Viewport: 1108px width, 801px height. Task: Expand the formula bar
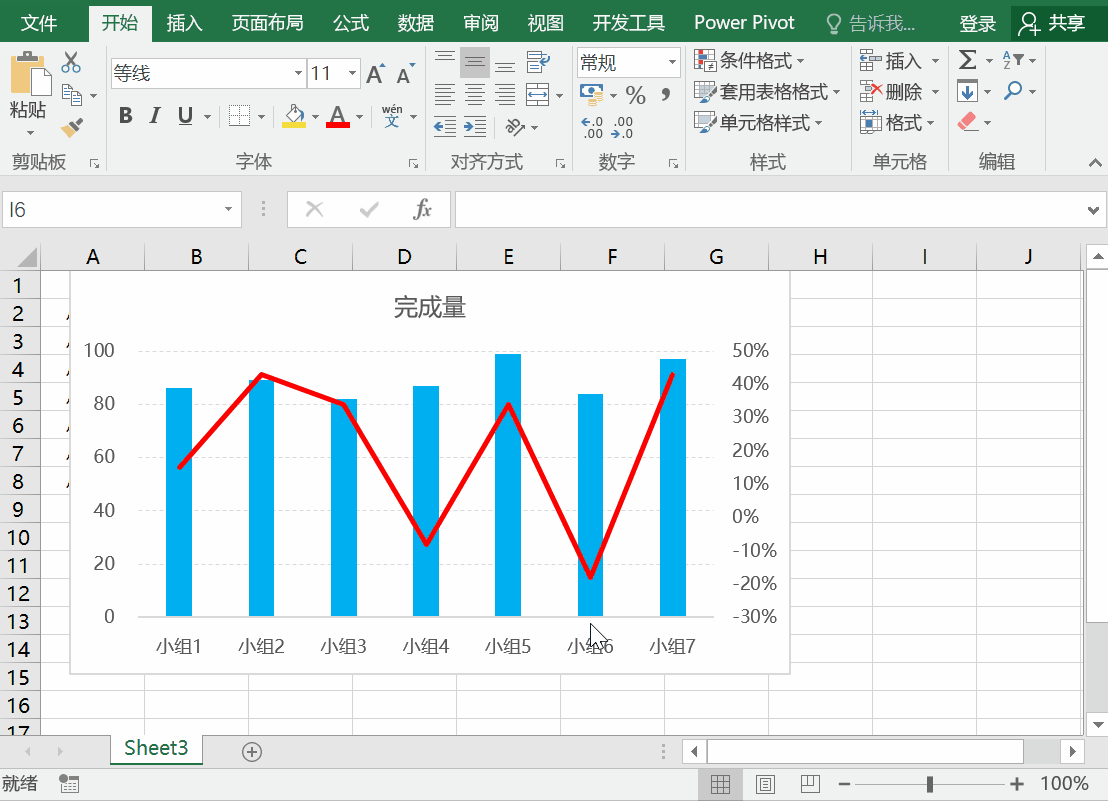[x=1093, y=210]
